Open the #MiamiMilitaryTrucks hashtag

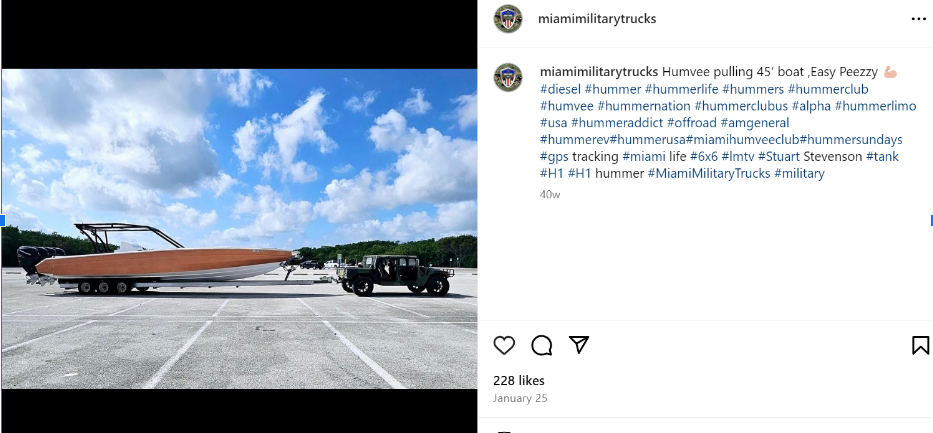tap(709, 174)
